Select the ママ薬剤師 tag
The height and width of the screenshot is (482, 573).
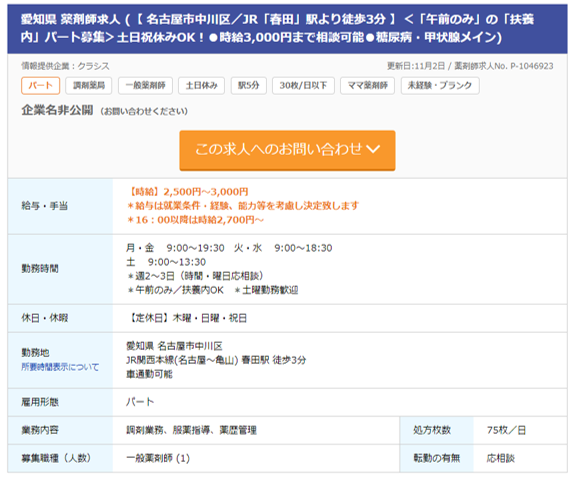click(367, 86)
